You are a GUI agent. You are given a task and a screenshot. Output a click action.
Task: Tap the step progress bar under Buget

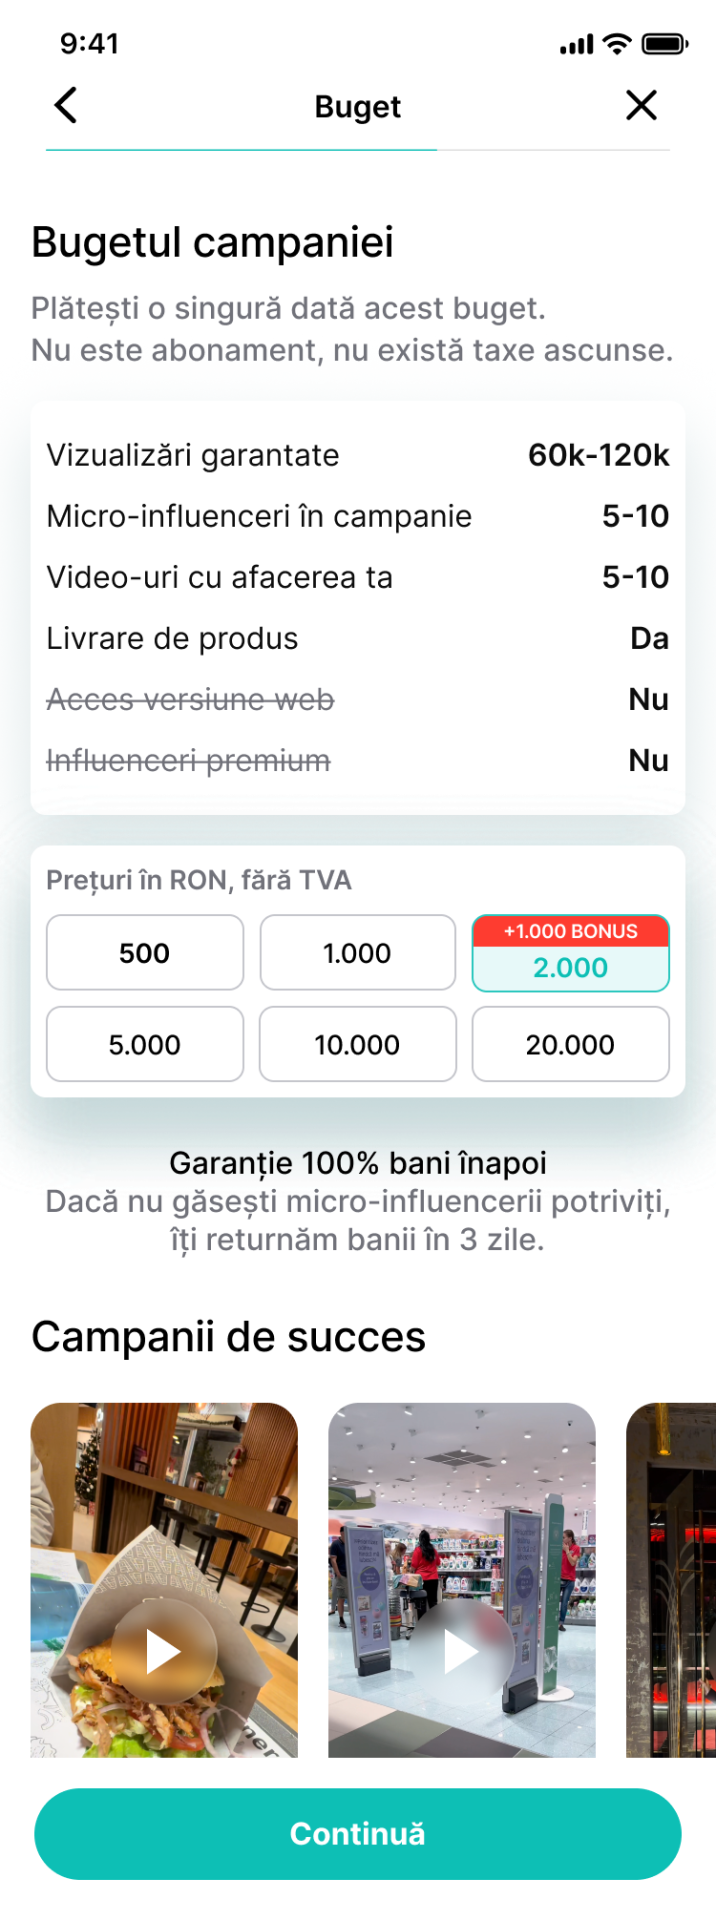(x=357, y=150)
